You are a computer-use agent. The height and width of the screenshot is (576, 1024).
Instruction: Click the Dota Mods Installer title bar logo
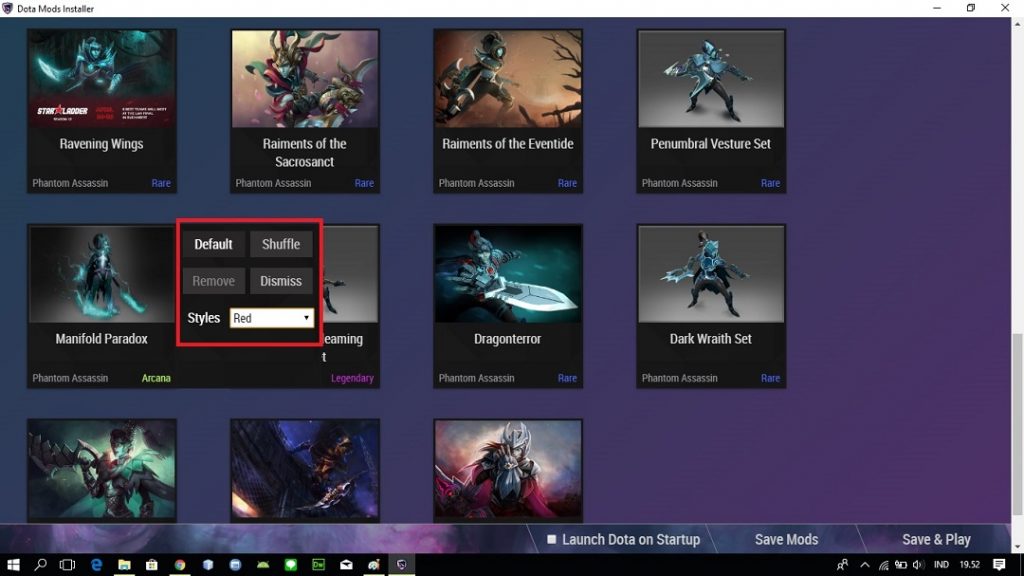tap(8, 8)
